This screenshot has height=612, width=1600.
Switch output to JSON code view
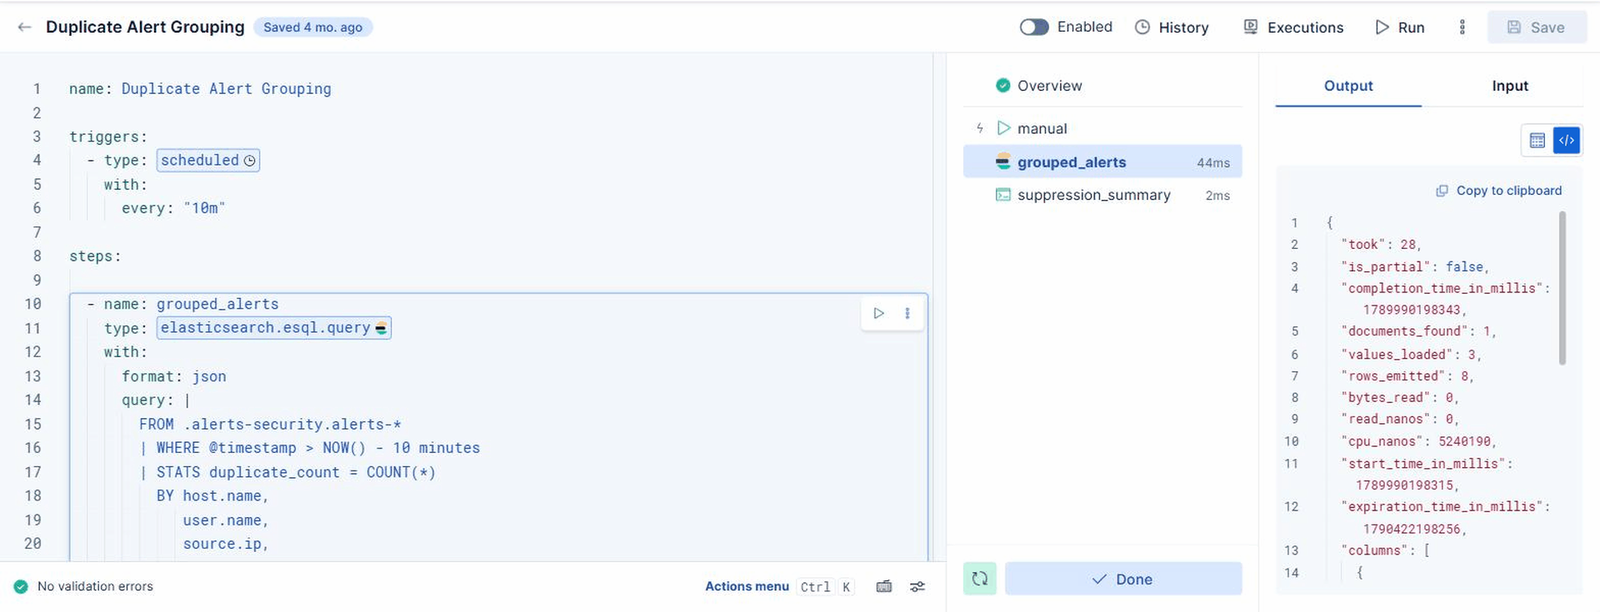tap(1566, 141)
